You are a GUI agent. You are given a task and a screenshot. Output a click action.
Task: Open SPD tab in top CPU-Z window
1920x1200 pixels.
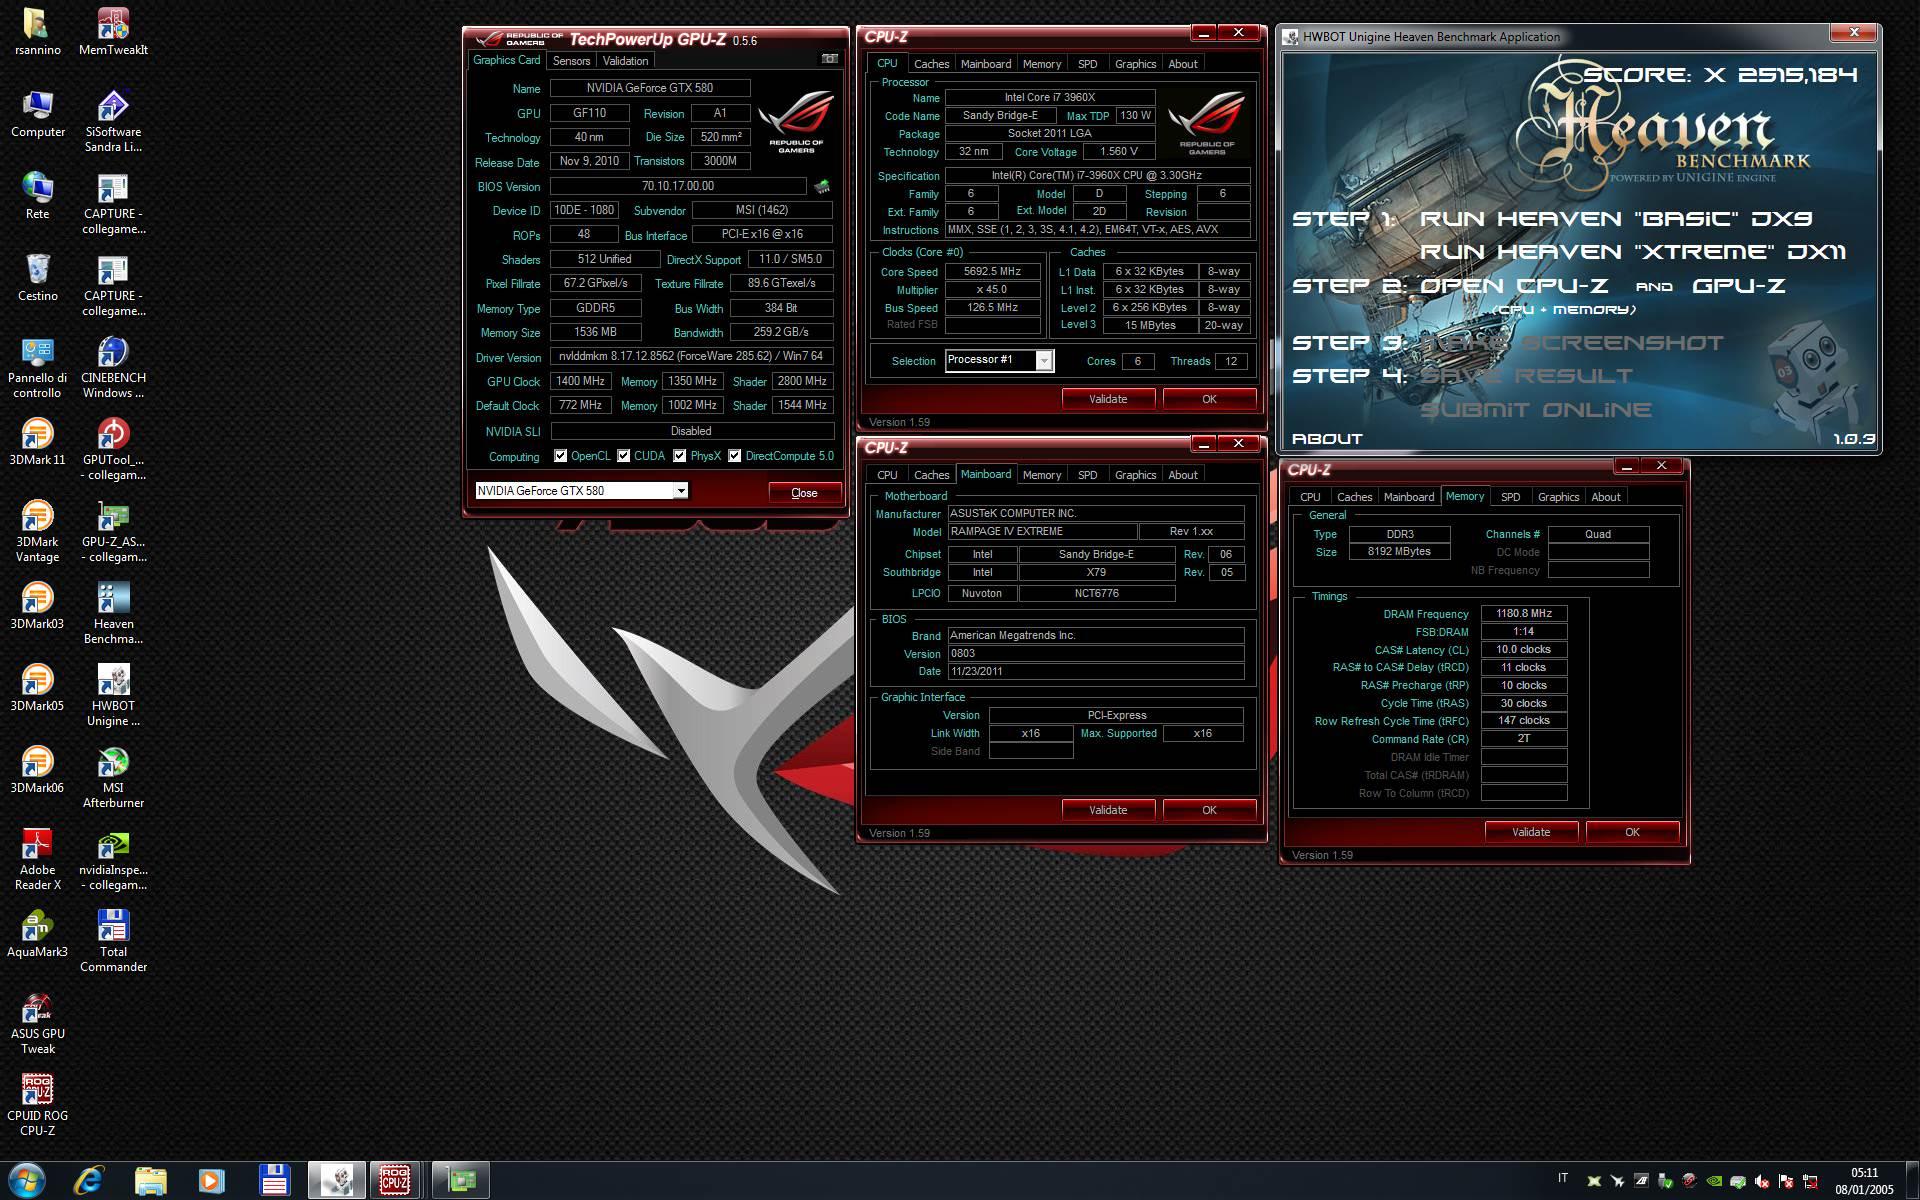click(1087, 64)
